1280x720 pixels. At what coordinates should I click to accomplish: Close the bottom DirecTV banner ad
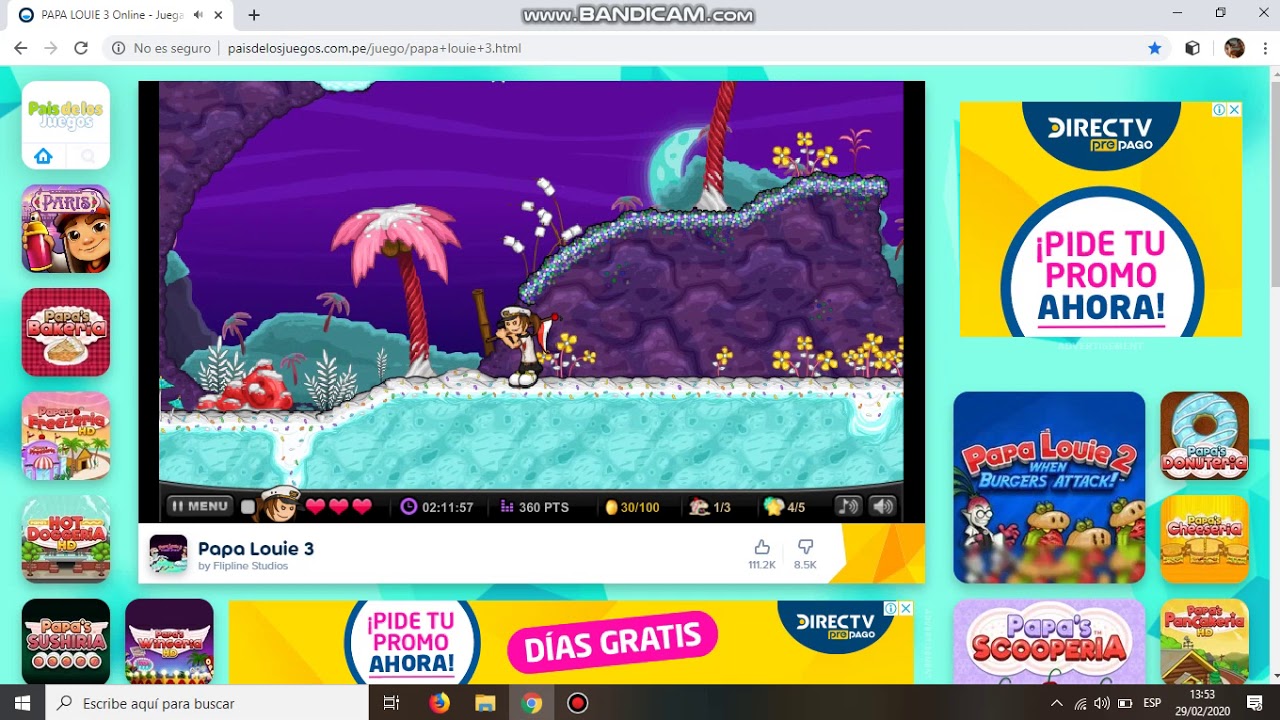click(x=906, y=608)
